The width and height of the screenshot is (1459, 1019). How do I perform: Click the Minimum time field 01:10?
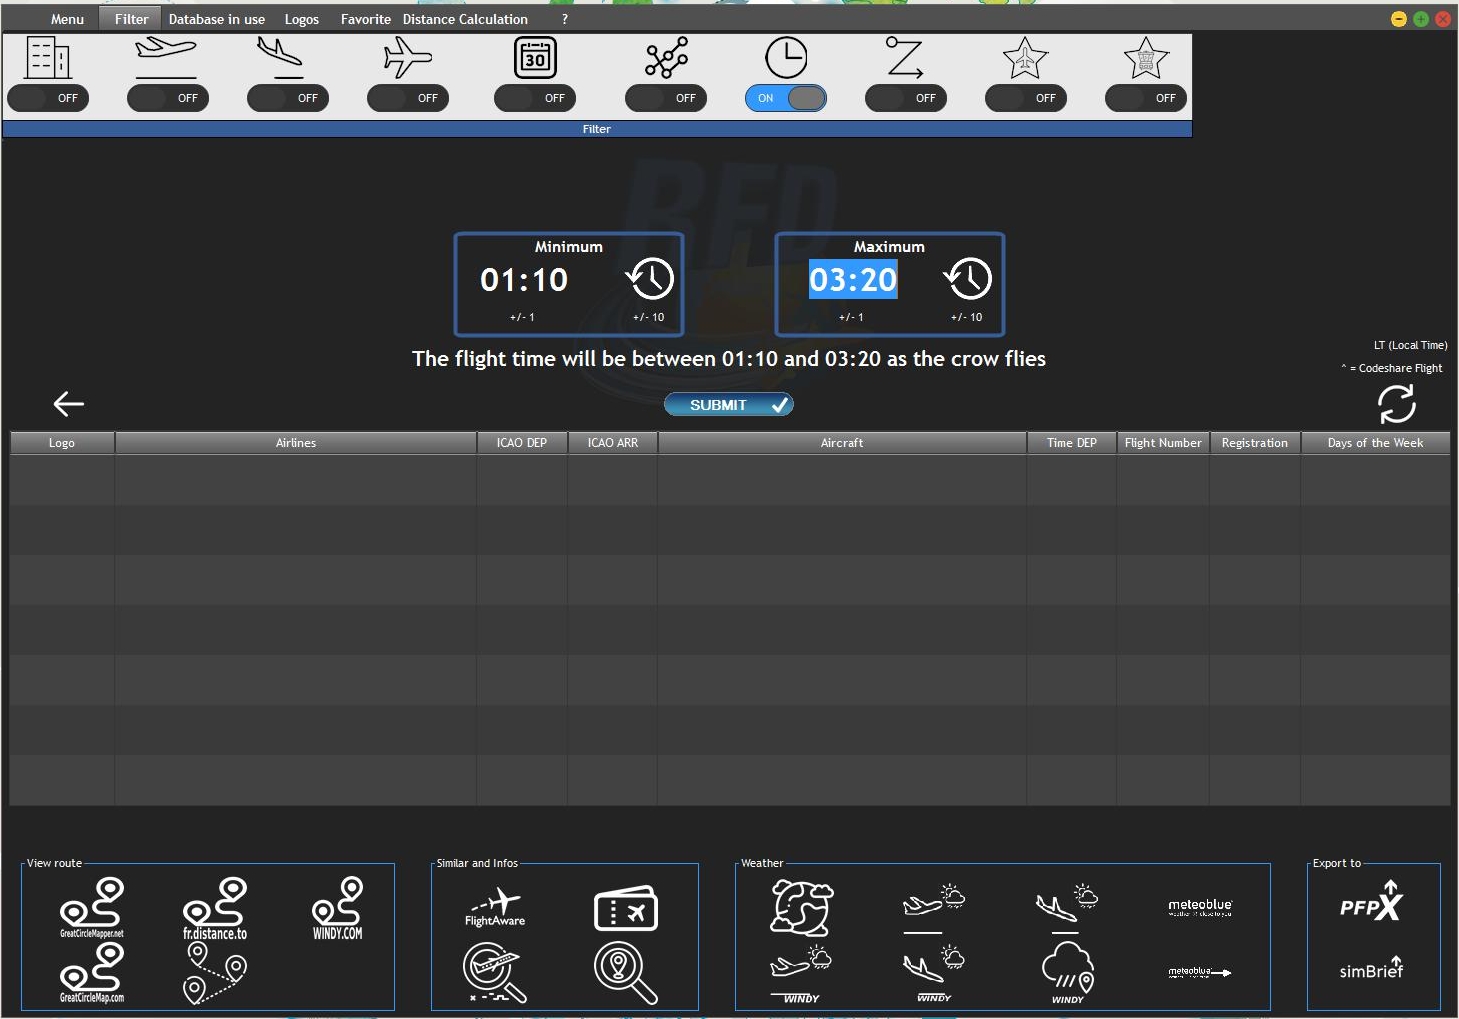point(524,280)
